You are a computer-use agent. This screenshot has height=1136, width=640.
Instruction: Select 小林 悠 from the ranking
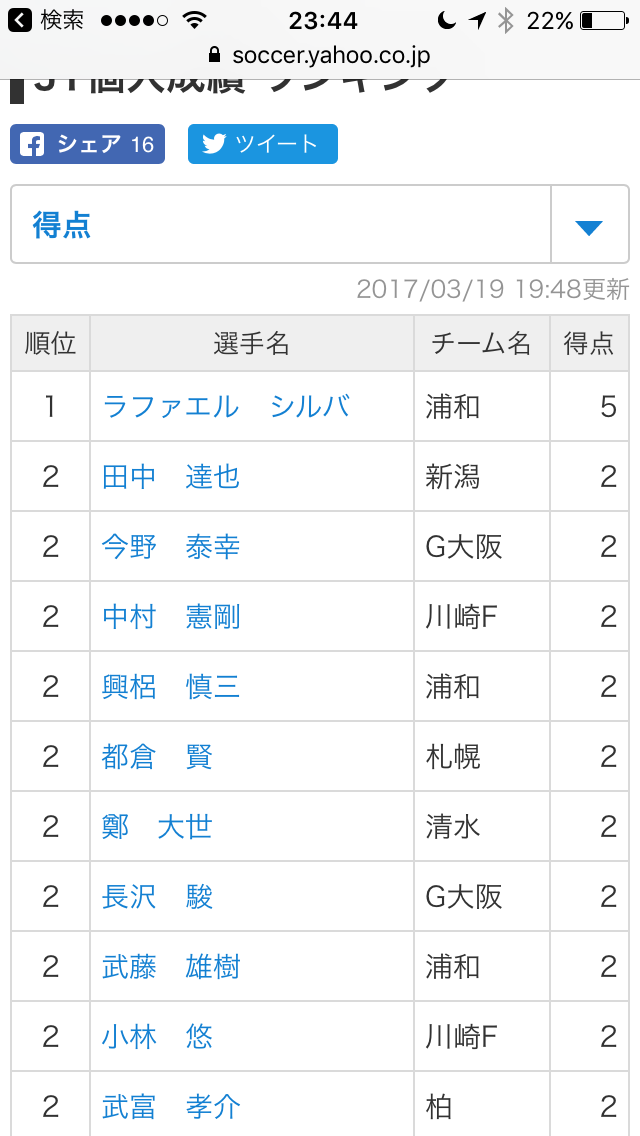[x=157, y=1037]
